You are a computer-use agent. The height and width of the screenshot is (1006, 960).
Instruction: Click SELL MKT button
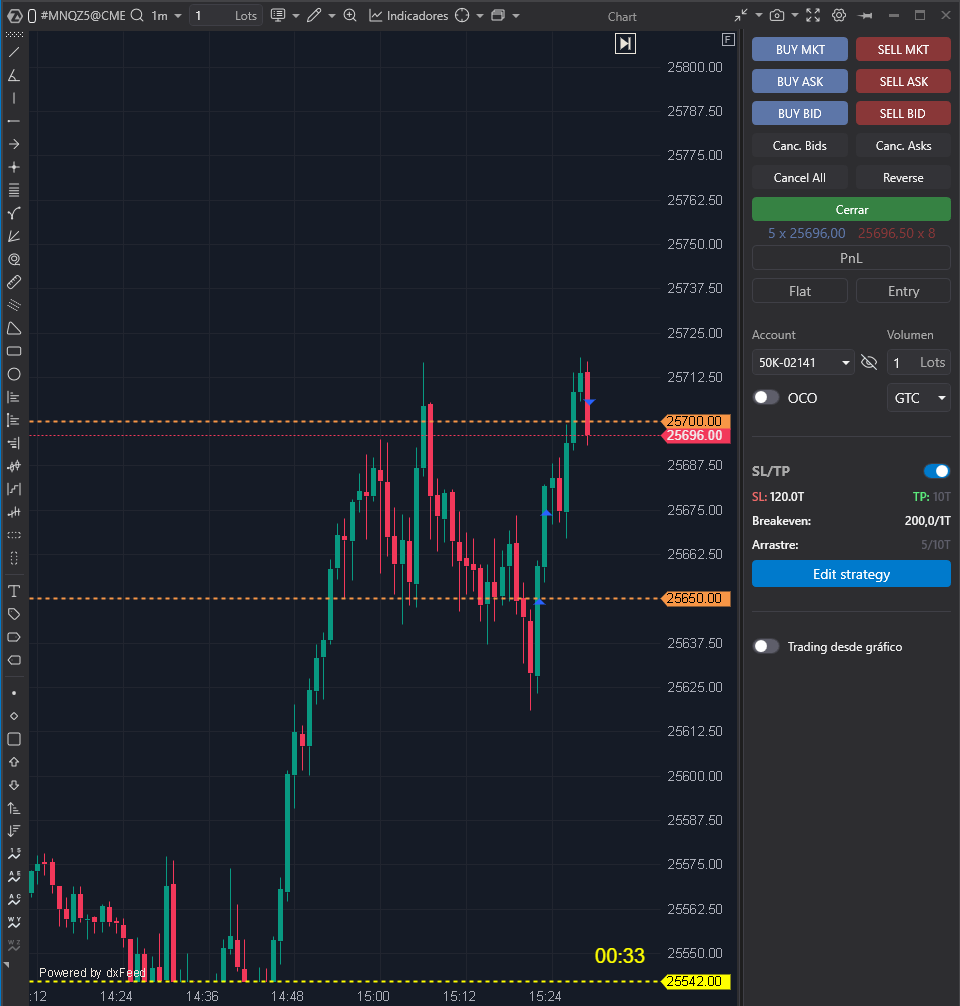(x=903, y=49)
